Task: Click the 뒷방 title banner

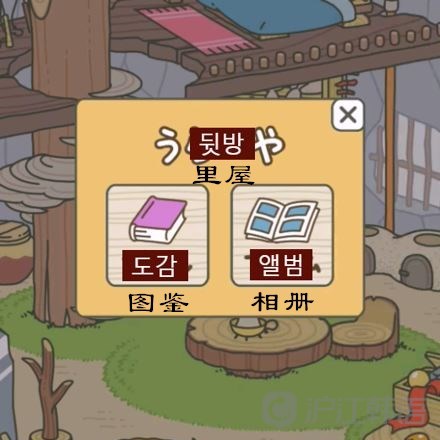Action: pos(222,144)
